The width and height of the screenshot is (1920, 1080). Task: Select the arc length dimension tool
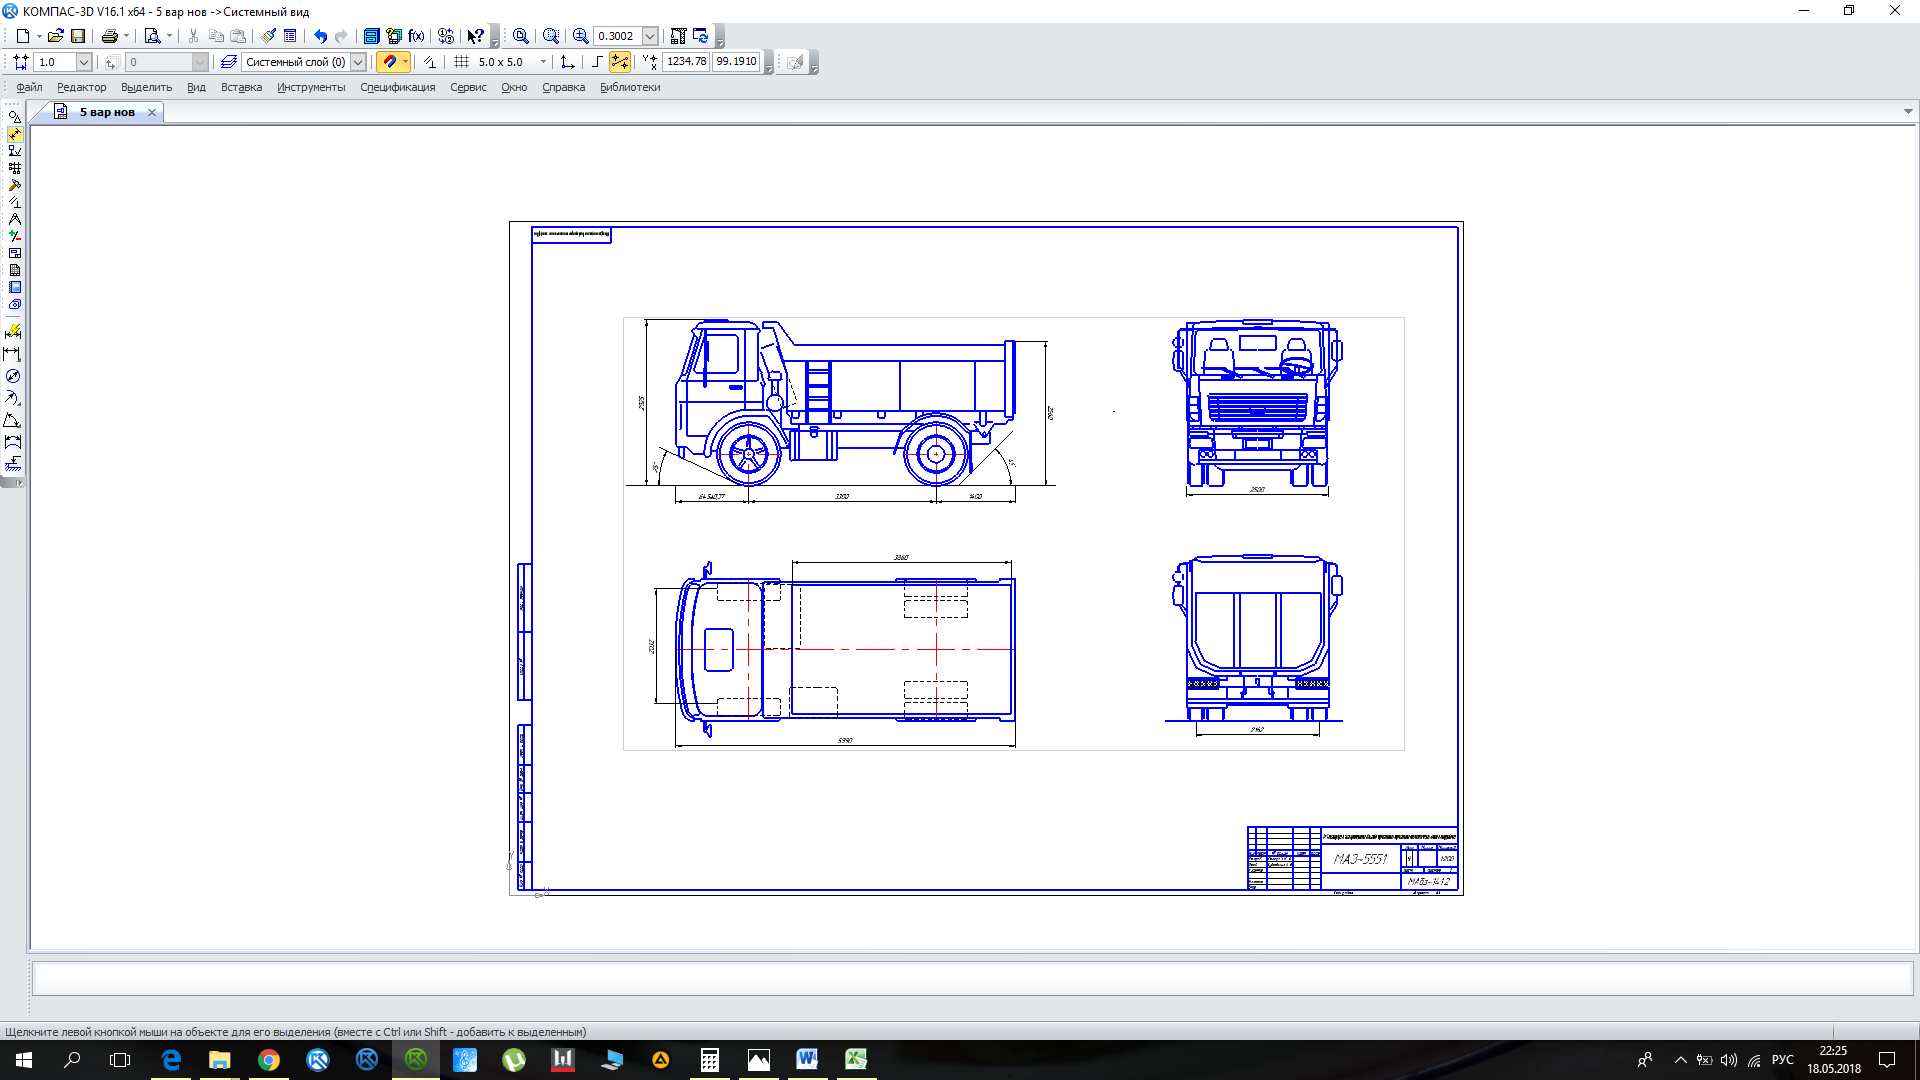click(x=13, y=442)
